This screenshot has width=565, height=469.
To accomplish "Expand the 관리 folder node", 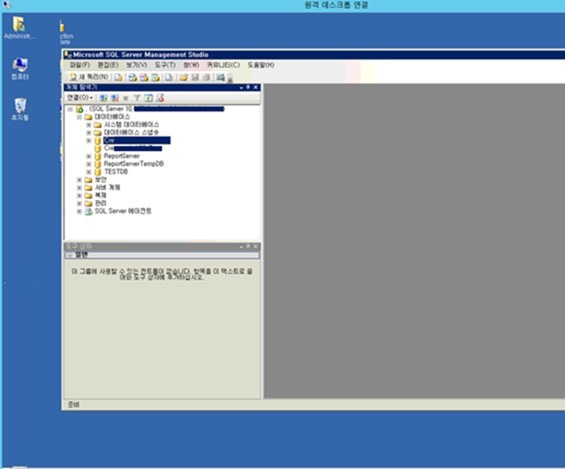I will 79,204.
